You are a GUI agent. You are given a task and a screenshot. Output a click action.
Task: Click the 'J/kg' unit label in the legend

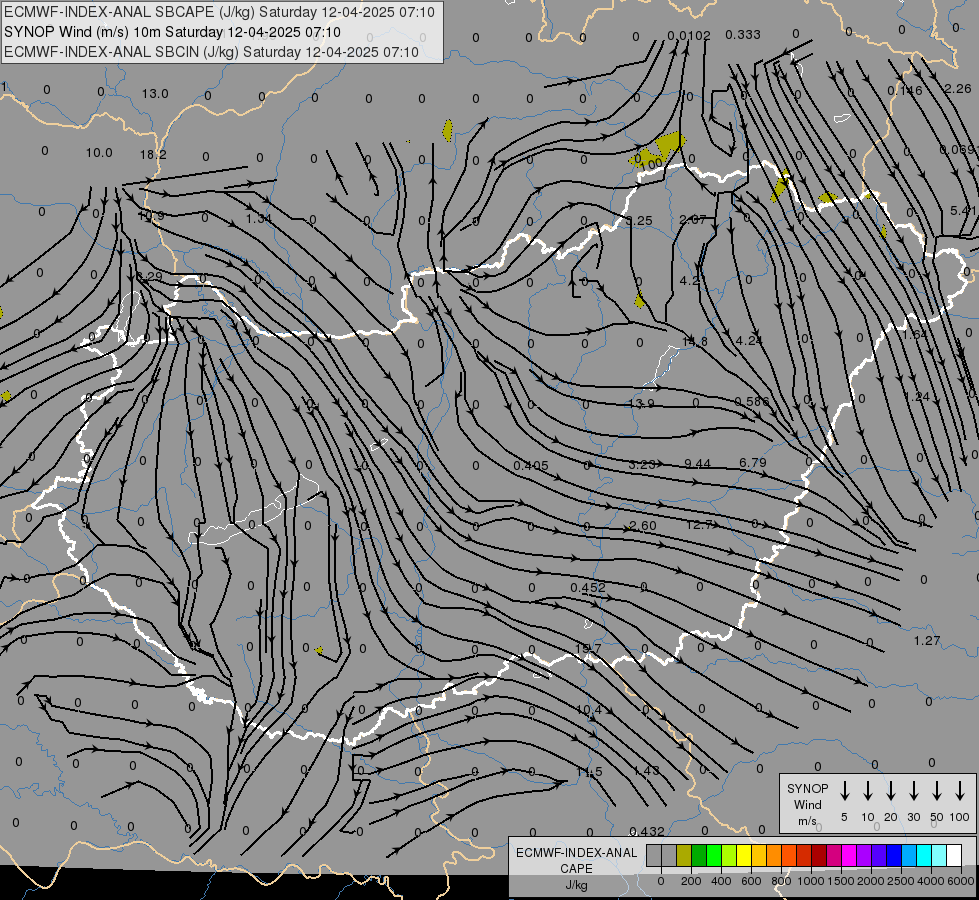coord(576,885)
